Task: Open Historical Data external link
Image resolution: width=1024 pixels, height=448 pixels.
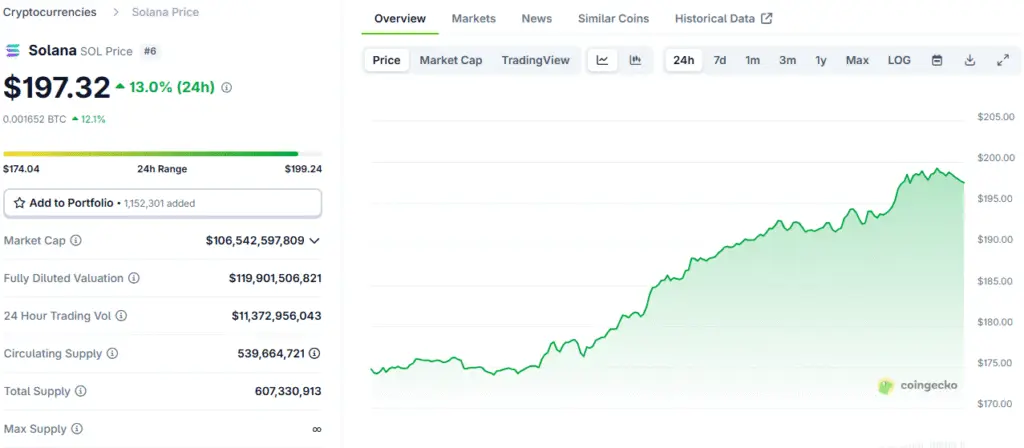Action: pos(724,18)
